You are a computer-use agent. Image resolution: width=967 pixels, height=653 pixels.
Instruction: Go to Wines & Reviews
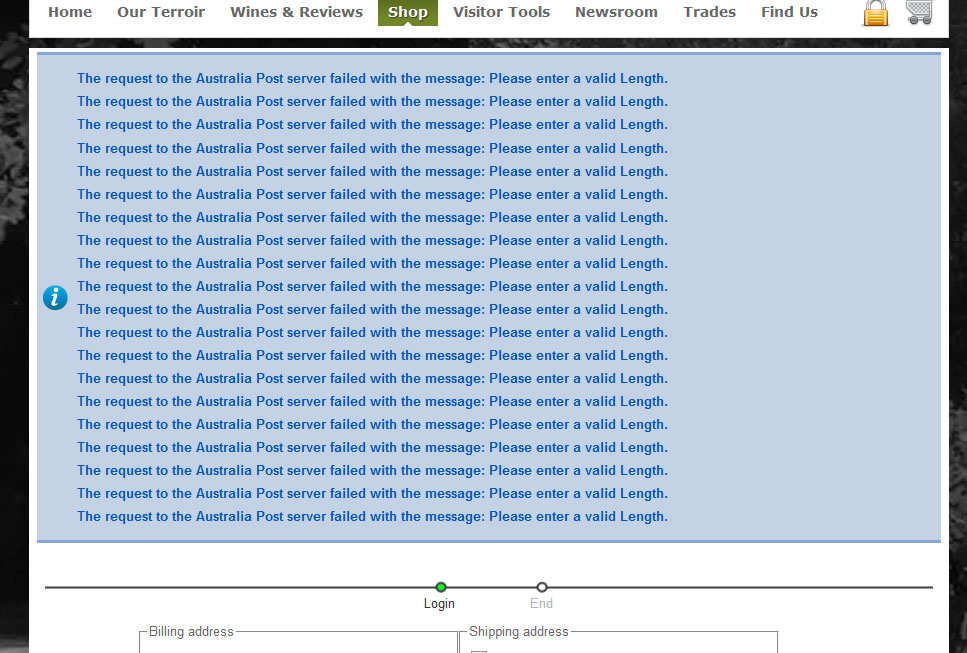click(297, 12)
